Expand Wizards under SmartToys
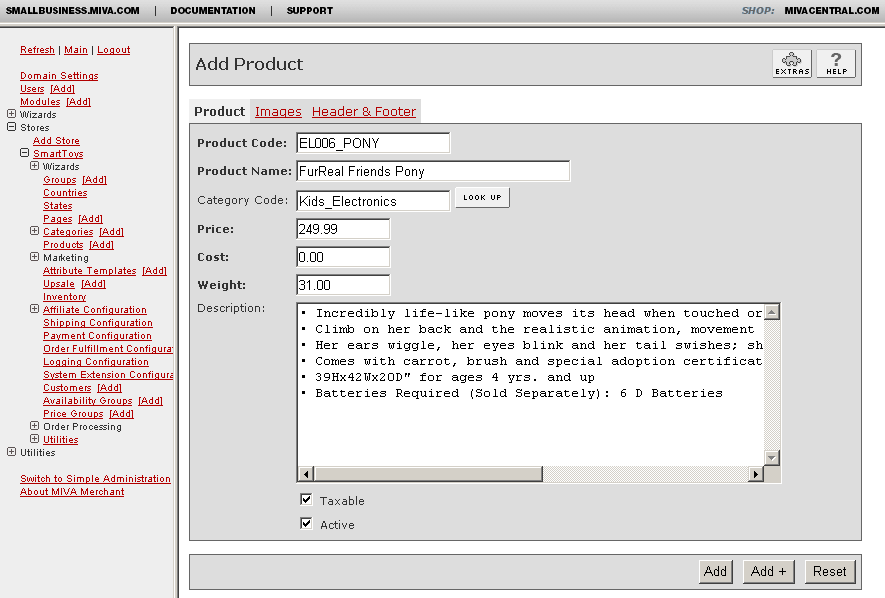The width and height of the screenshot is (885, 598). click(x=34, y=166)
